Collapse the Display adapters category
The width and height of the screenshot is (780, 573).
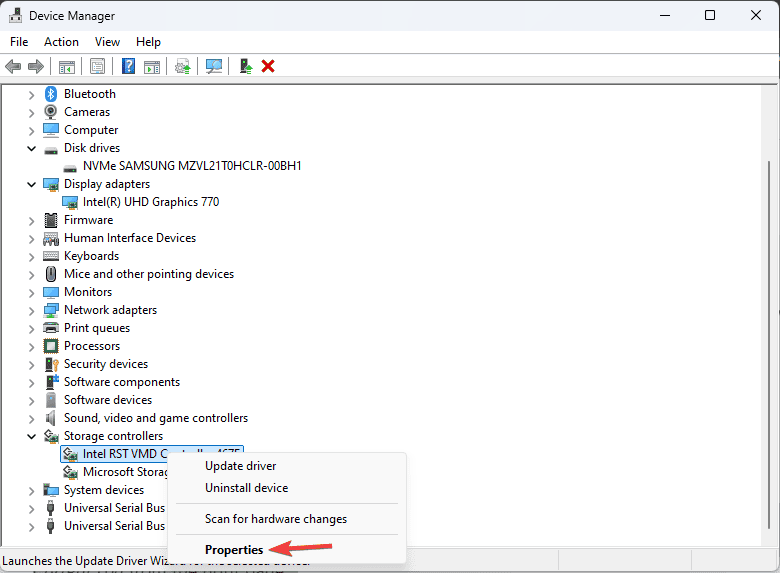31,185
